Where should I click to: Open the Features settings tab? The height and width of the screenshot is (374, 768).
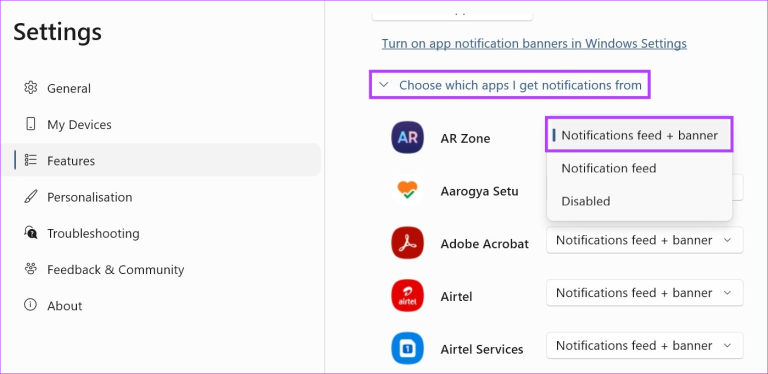point(161,160)
